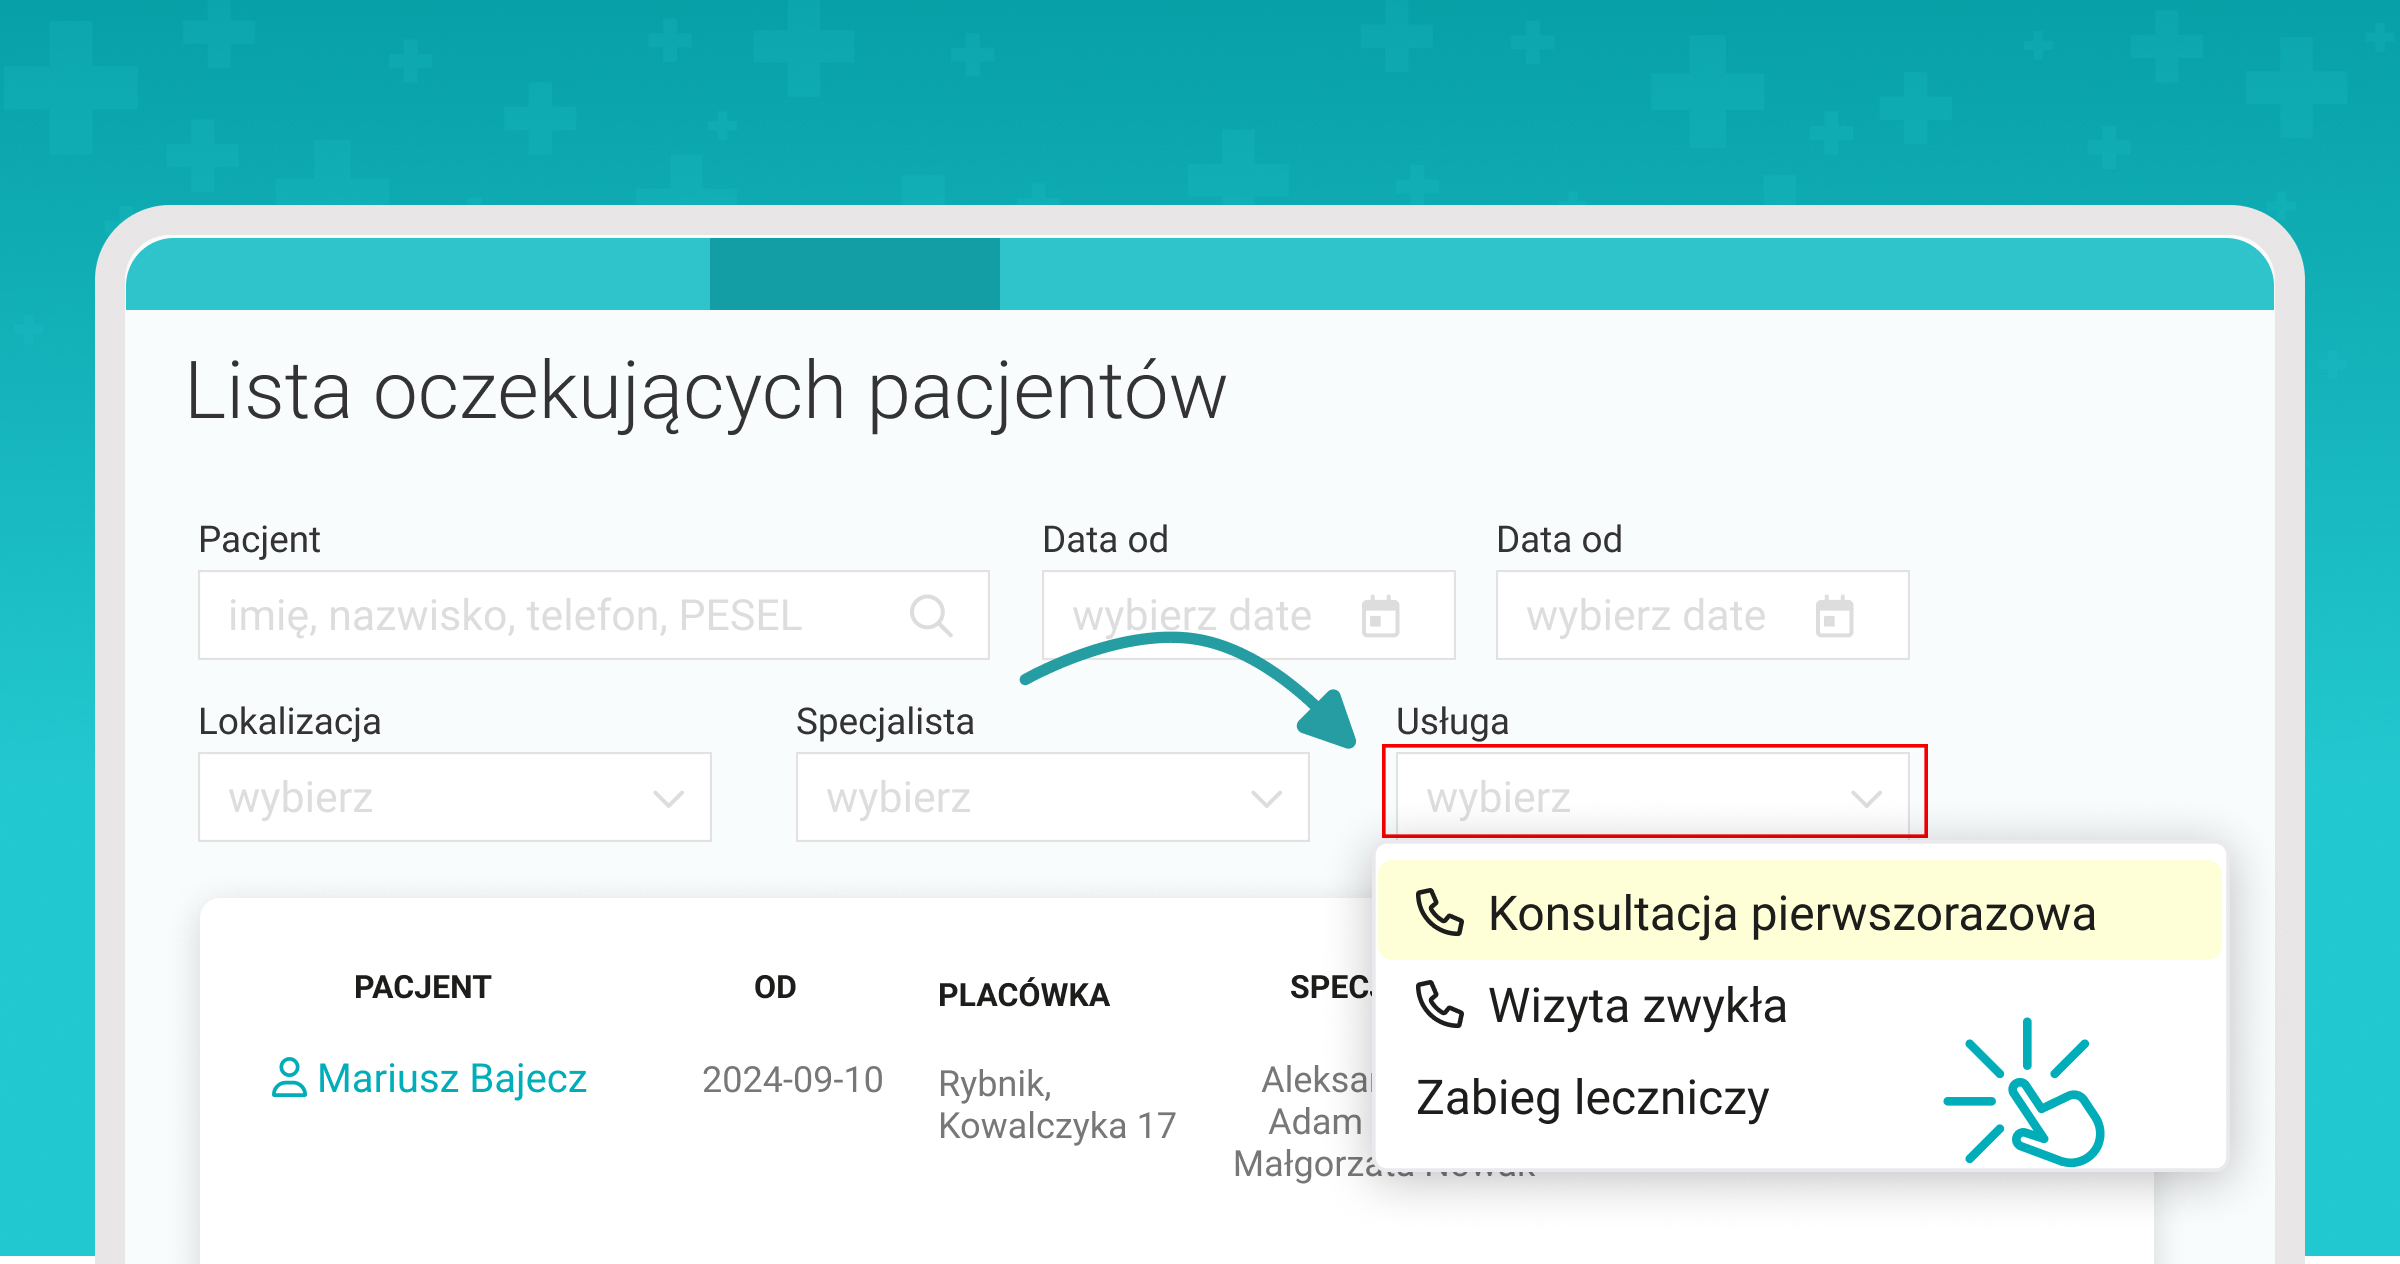Screen dimensions: 2400x1264
Task: Click the second Data od date input
Action: tap(1702, 615)
